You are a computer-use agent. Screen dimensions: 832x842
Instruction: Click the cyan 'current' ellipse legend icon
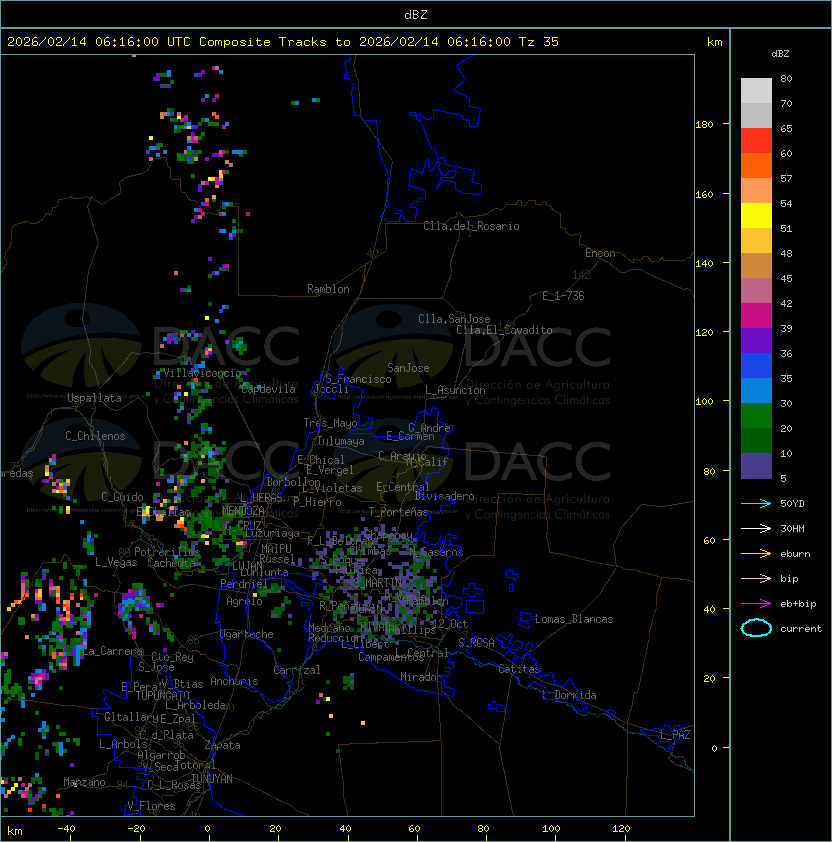point(756,628)
